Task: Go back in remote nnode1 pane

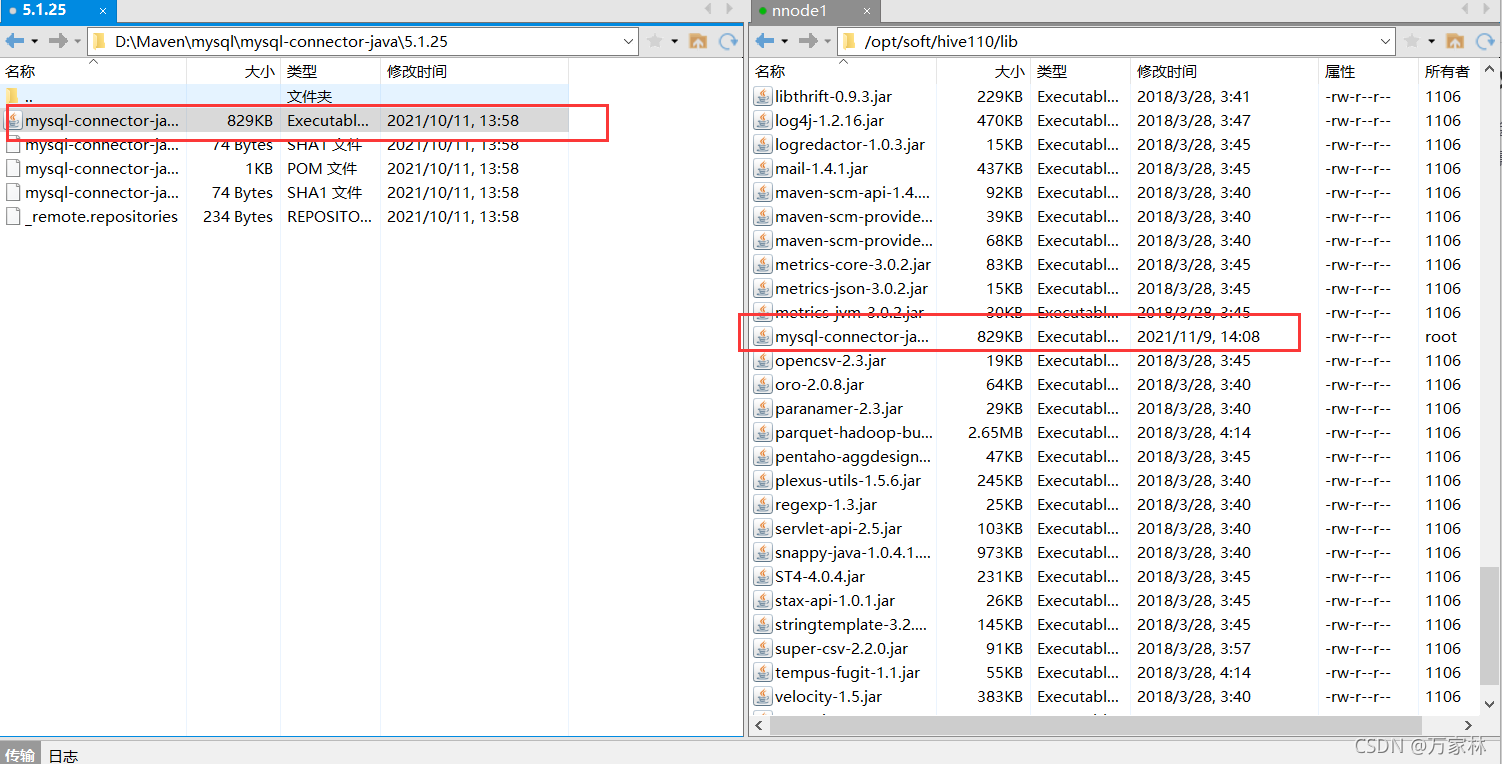Action: (x=765, y=41)
